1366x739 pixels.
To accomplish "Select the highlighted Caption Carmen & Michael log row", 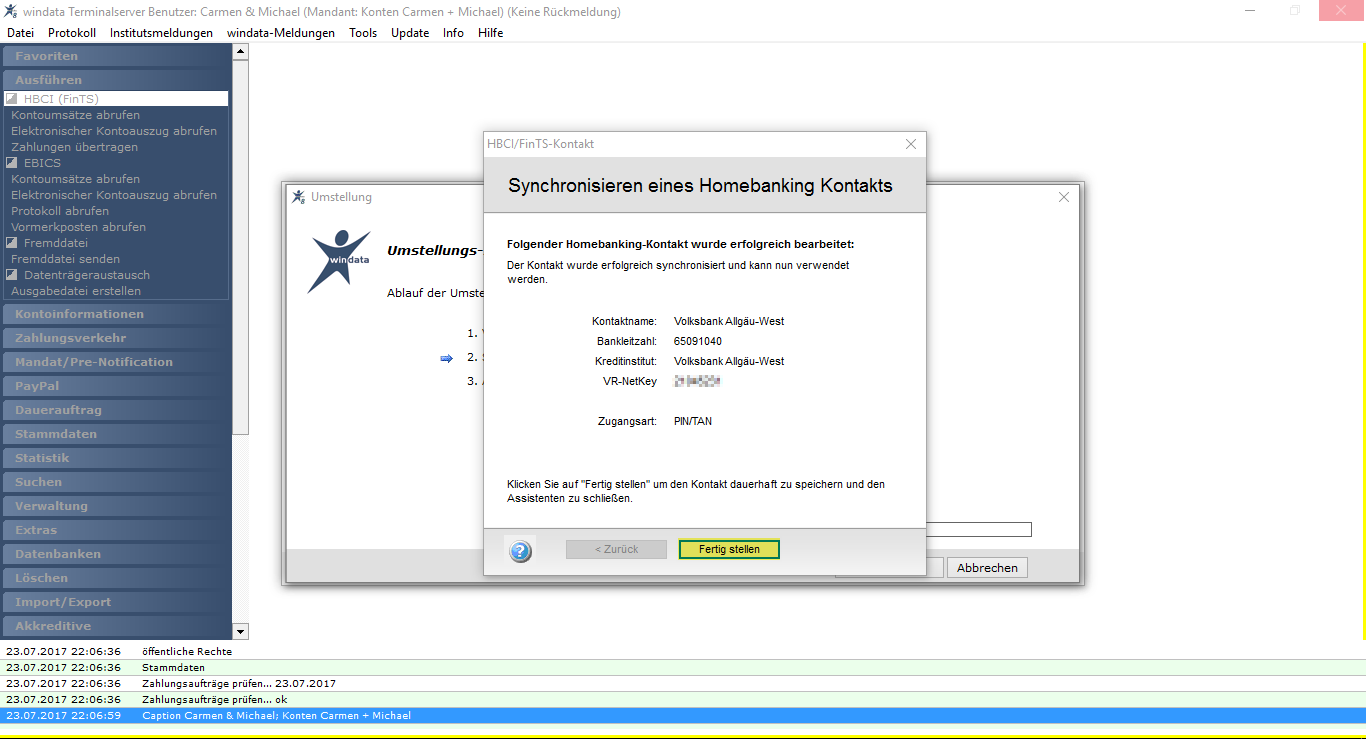I will click(683, 715).
